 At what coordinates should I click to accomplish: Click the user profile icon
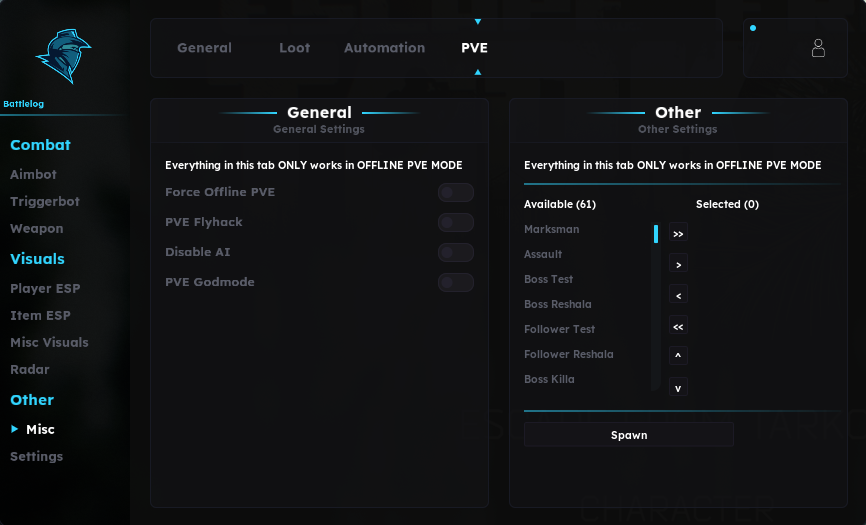(818, 48)
